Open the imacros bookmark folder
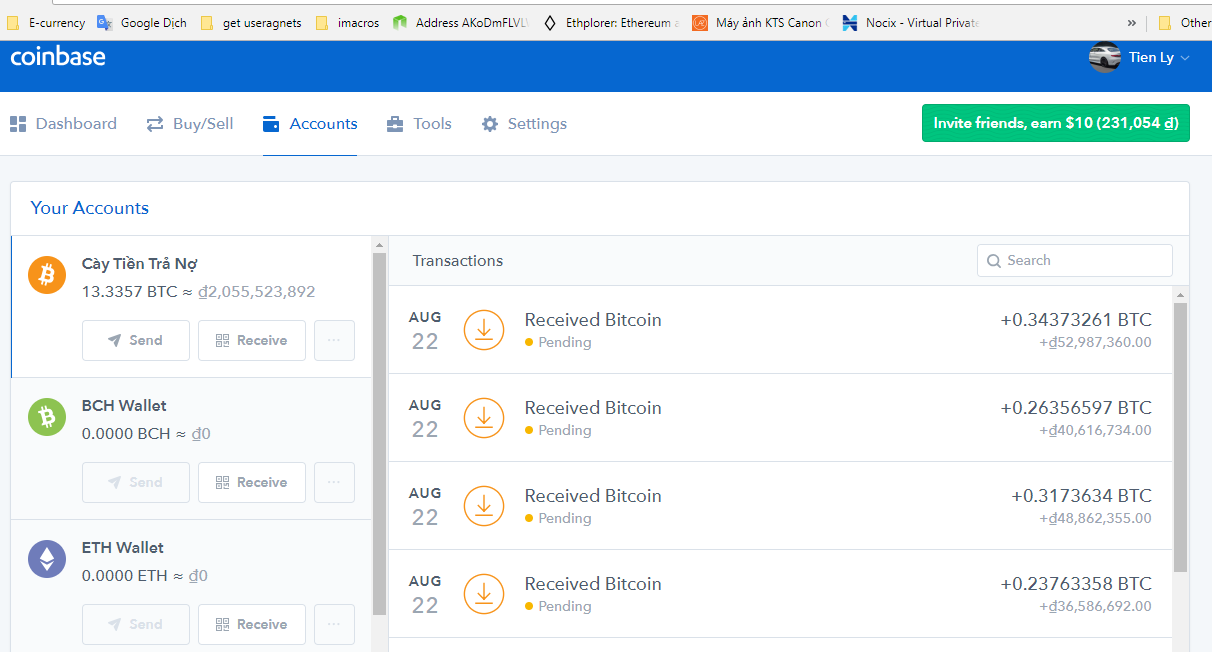 coord(347,22)
